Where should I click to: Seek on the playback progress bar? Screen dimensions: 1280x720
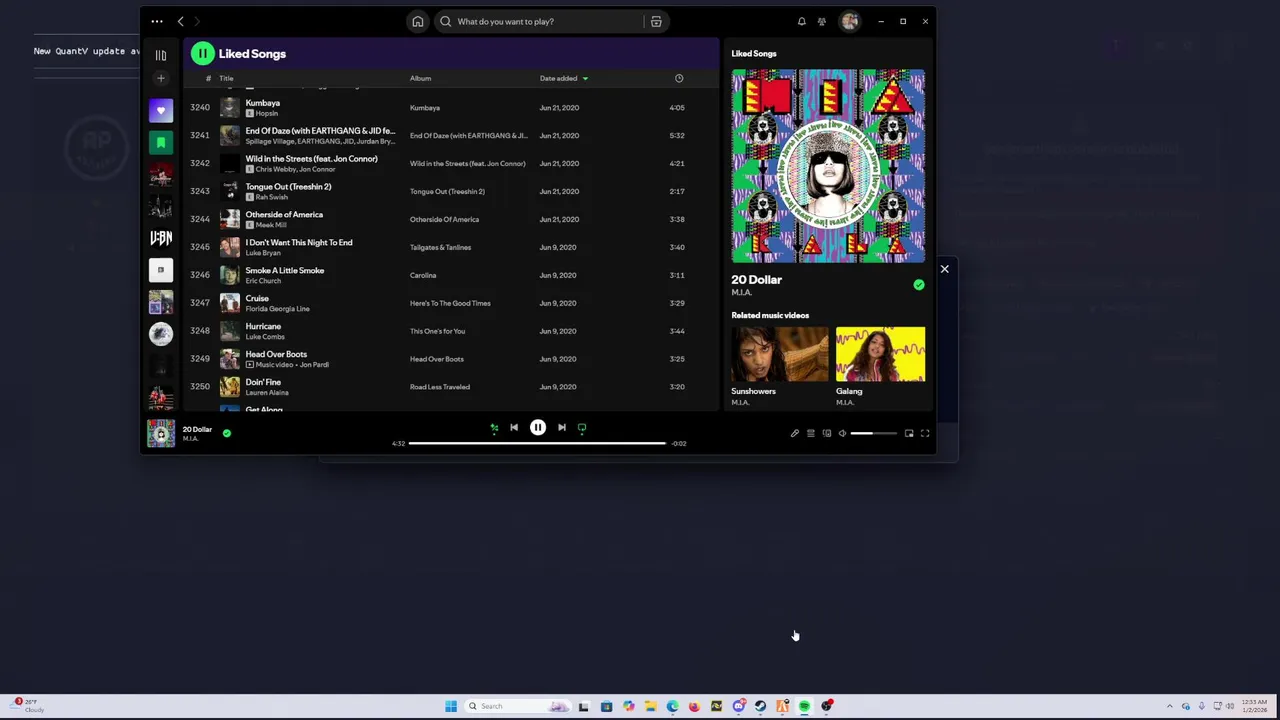pos(538,443)
